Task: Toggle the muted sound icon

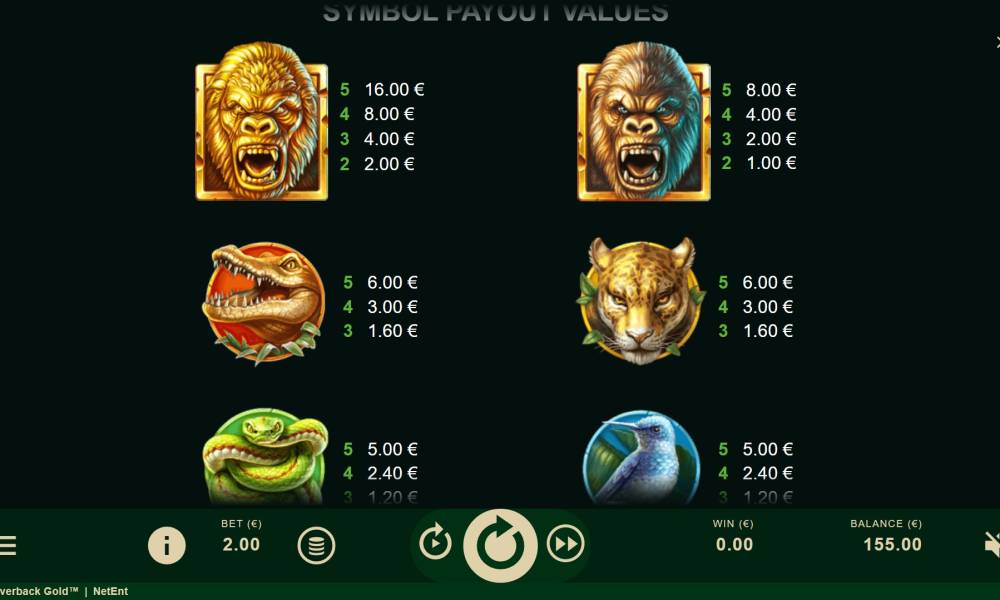Action: (992, 545)
